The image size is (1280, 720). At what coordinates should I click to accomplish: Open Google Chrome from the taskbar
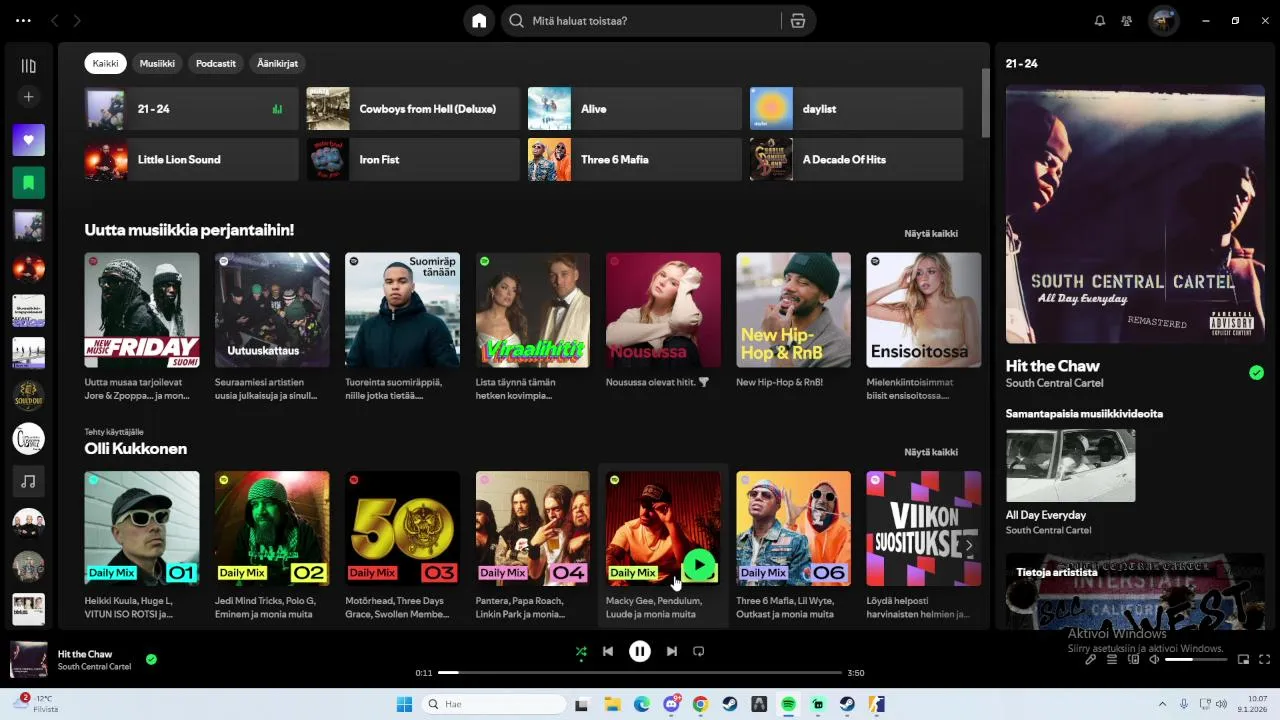tap(700, 704)
